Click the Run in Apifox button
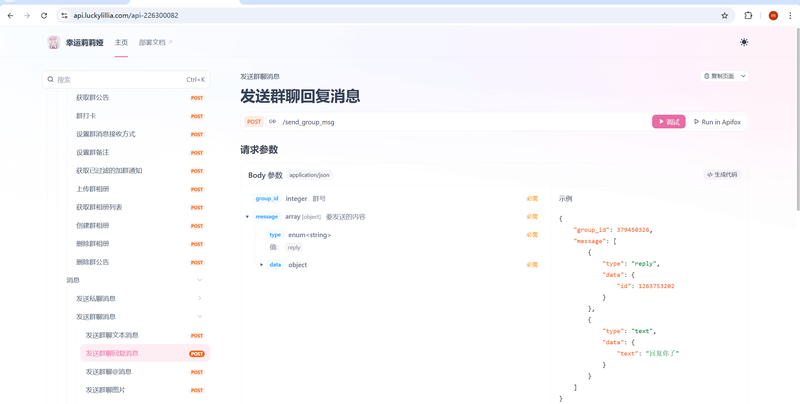 point(717,122)
